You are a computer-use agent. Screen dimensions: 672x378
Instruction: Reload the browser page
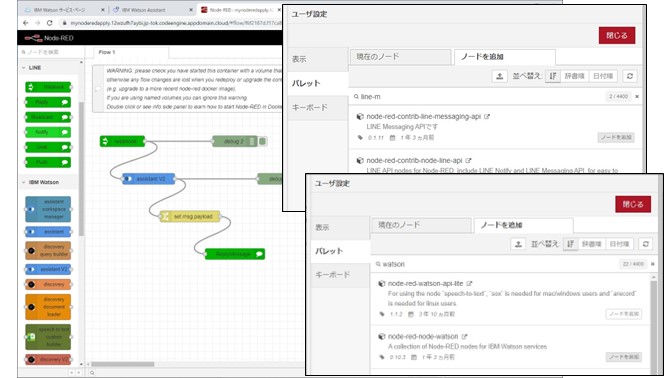pos(50,23)
